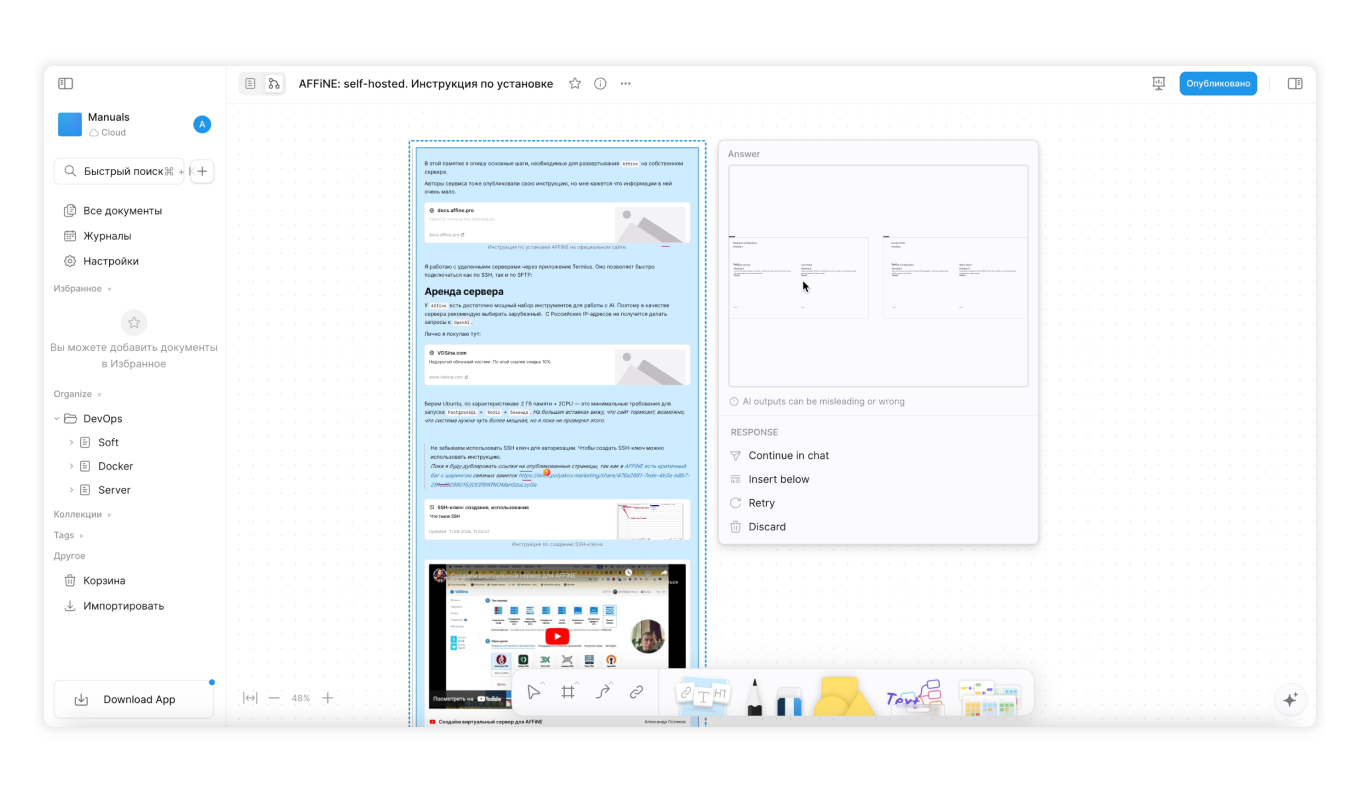1360x793 pixels.
Task: Click the AI answer preview area
Action: pos(878,276)
